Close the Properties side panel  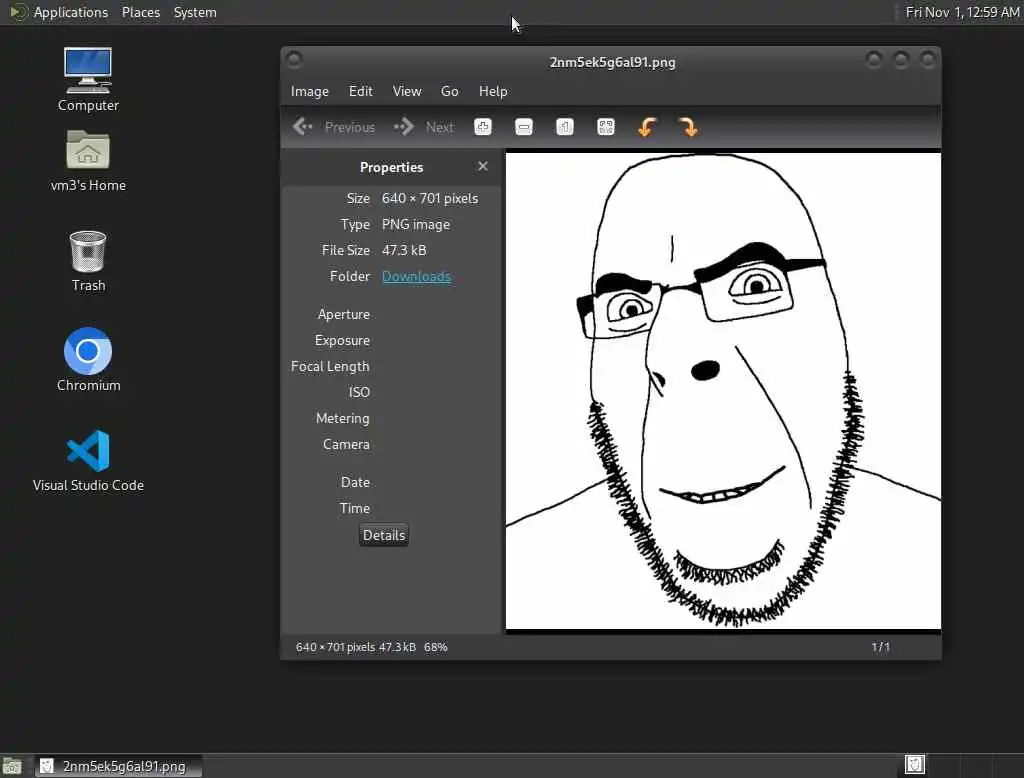click(483, 167)
